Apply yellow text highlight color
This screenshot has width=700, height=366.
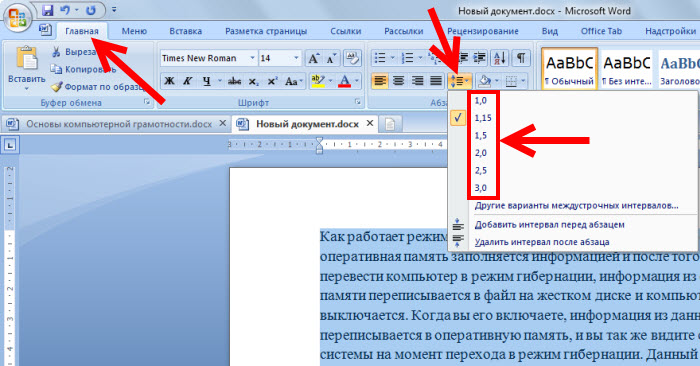pyautogui.click(x=318, y=81)
